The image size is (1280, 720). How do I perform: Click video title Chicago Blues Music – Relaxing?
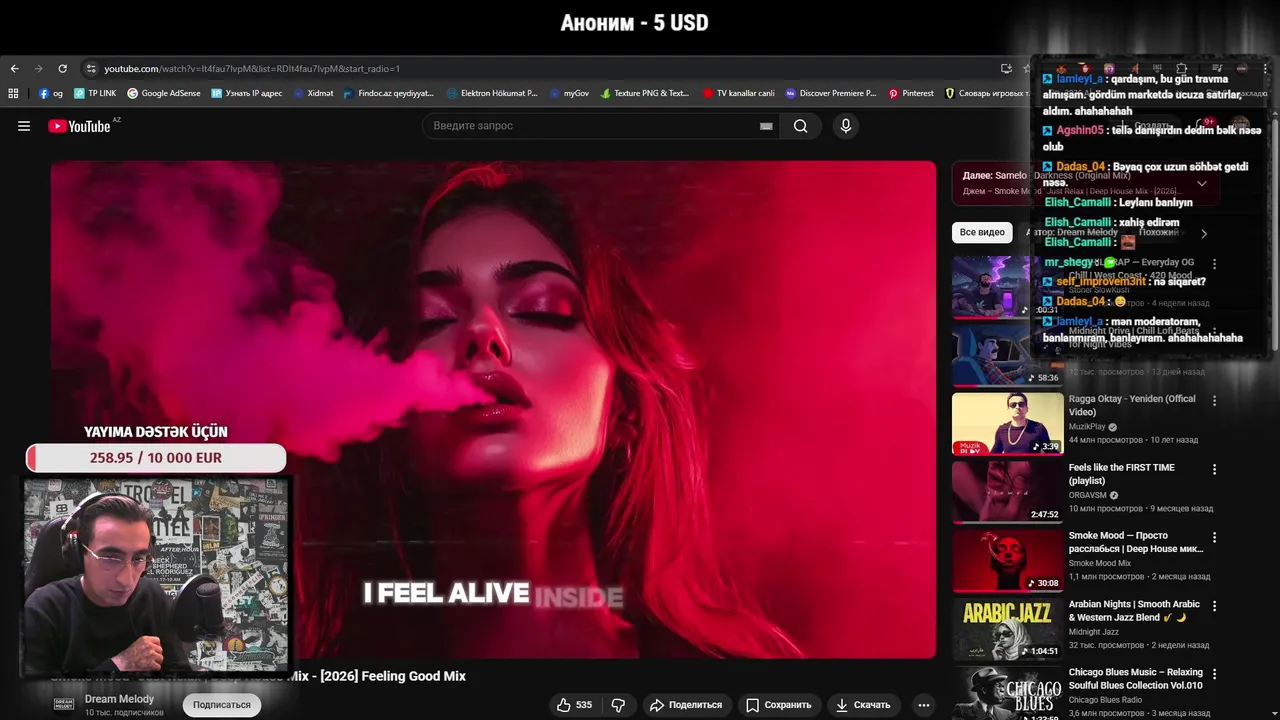tap(1136, 679)
